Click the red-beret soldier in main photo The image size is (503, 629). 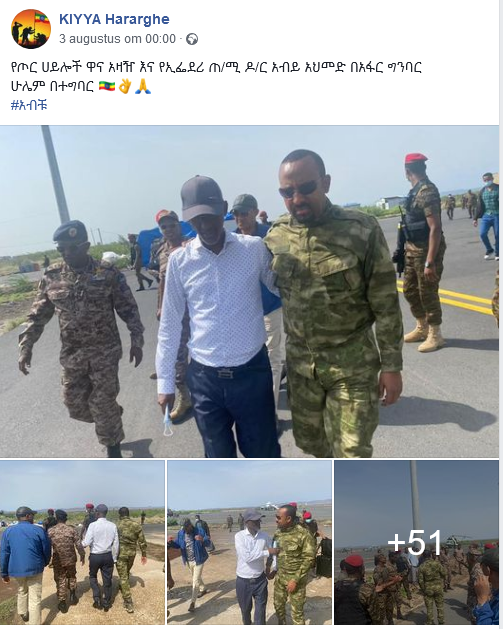421,253
